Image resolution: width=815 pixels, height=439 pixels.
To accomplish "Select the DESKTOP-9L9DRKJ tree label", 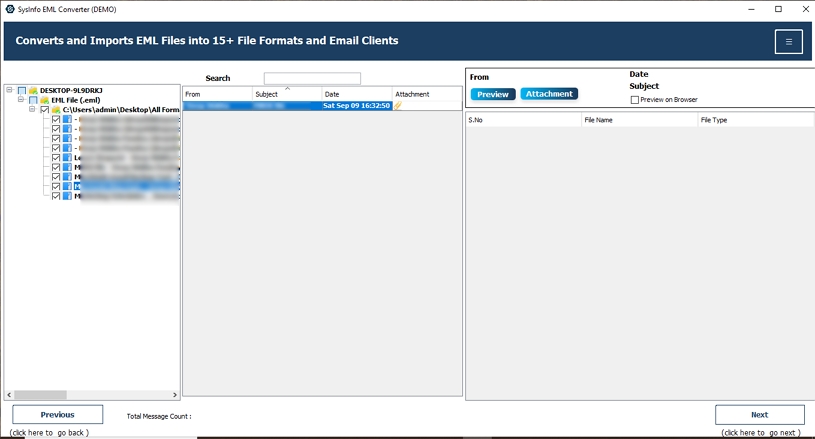I will point(71,90).
